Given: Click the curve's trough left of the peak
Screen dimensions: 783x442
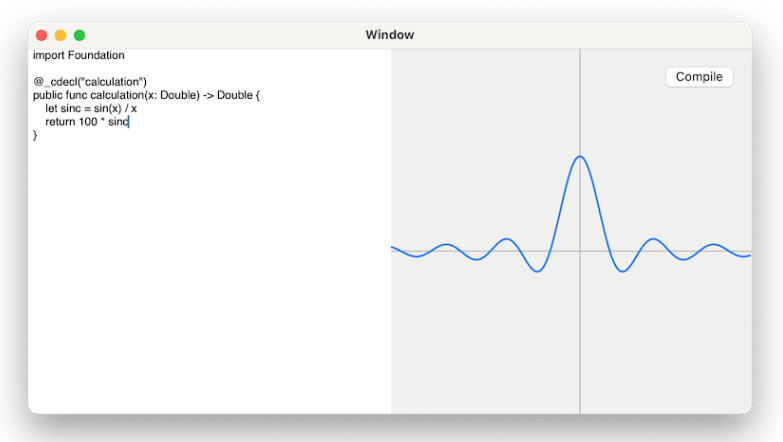Looking at the screenshot, I should (x=537, y=270).
